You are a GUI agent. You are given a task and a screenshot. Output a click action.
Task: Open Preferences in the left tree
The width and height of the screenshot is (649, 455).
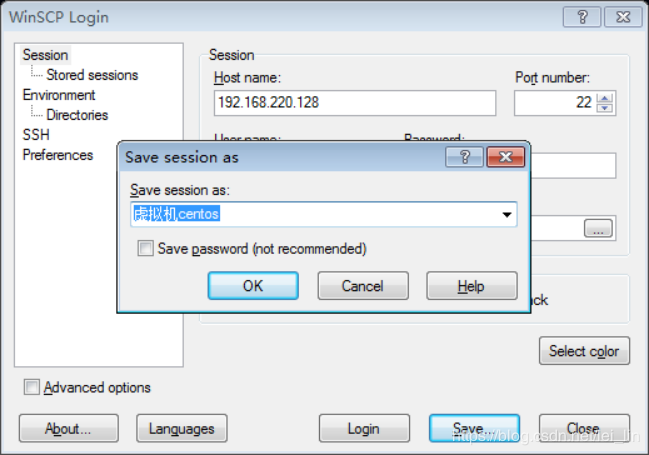[57, 155]
